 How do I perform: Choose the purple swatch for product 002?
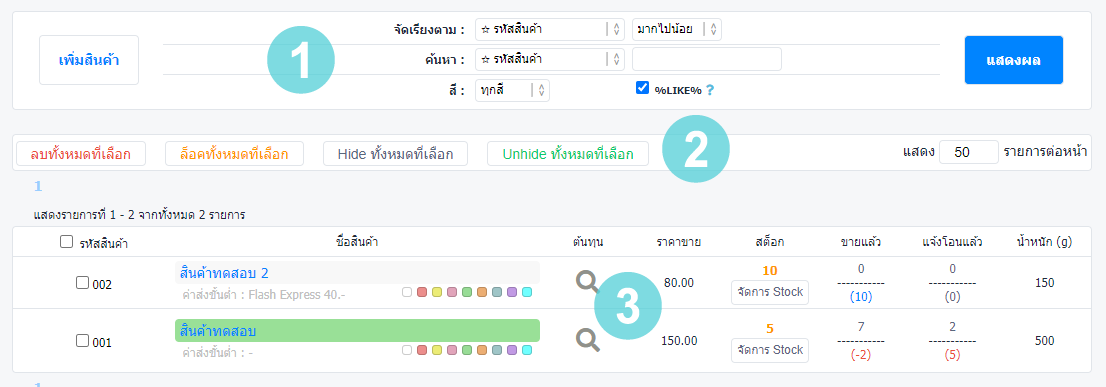[512, 292]
